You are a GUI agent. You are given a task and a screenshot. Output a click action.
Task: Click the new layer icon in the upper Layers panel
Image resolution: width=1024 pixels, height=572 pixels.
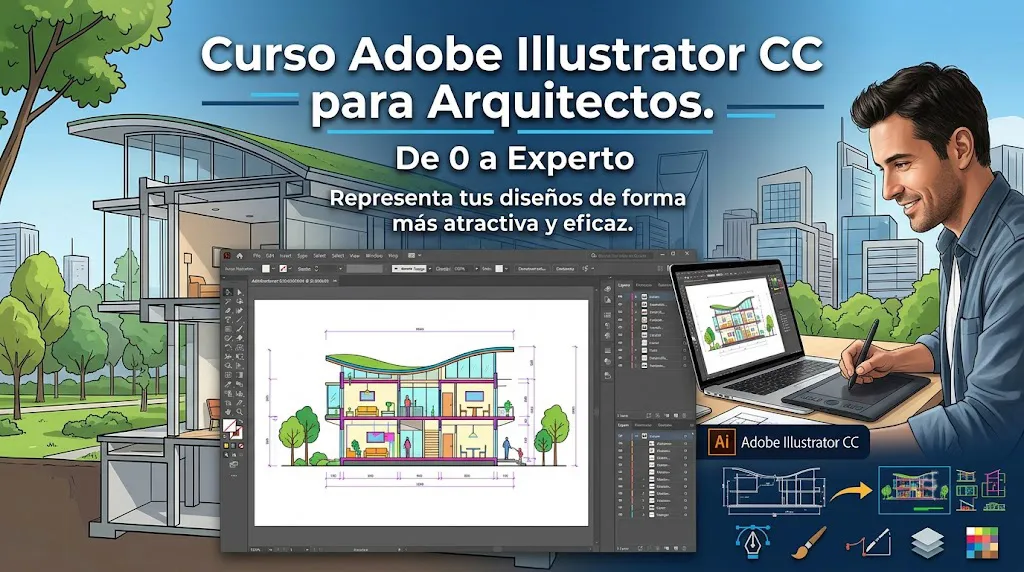click(x=676, y=415)
